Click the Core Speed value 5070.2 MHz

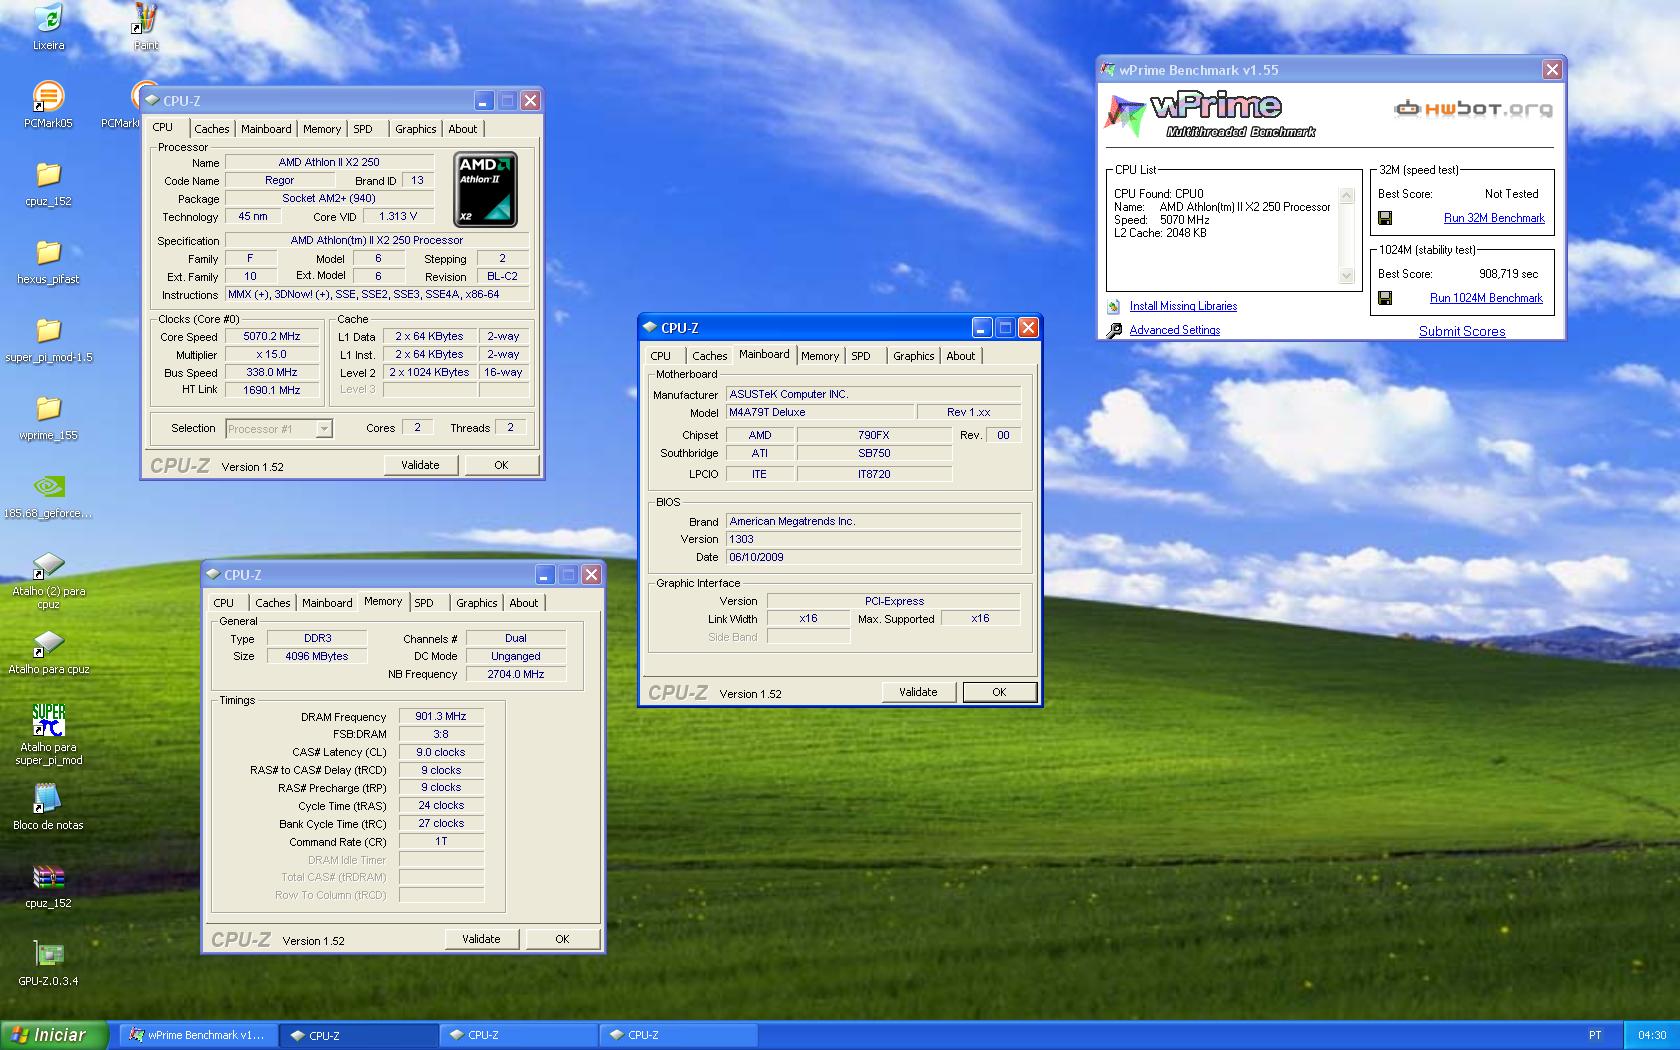272,337
